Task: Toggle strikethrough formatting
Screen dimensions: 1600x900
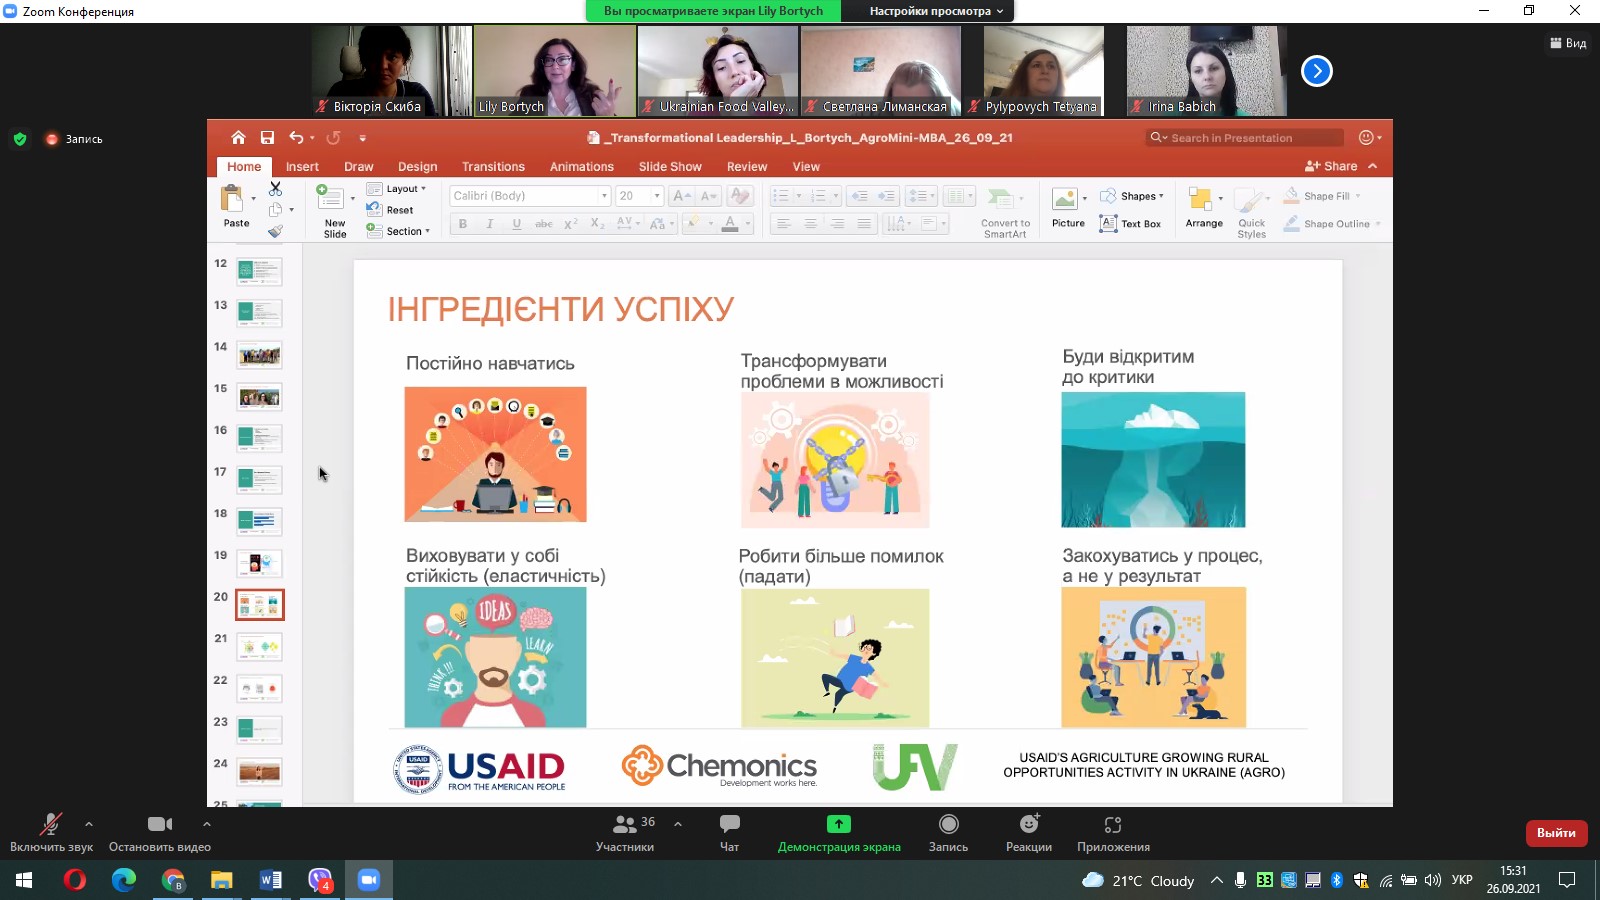Action: (x=544, y=224)
